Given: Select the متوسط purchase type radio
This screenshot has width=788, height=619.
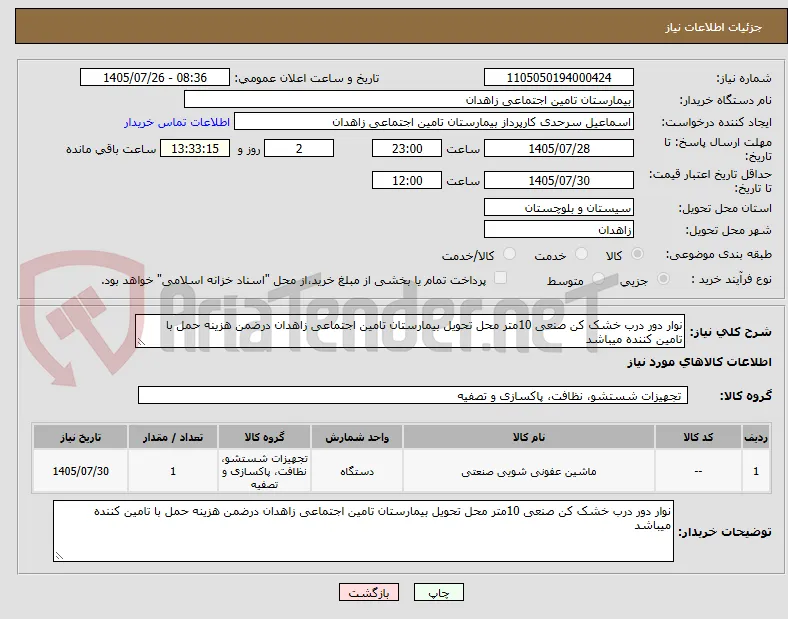Looking at the screenshot, I should [x=598, y=278].
